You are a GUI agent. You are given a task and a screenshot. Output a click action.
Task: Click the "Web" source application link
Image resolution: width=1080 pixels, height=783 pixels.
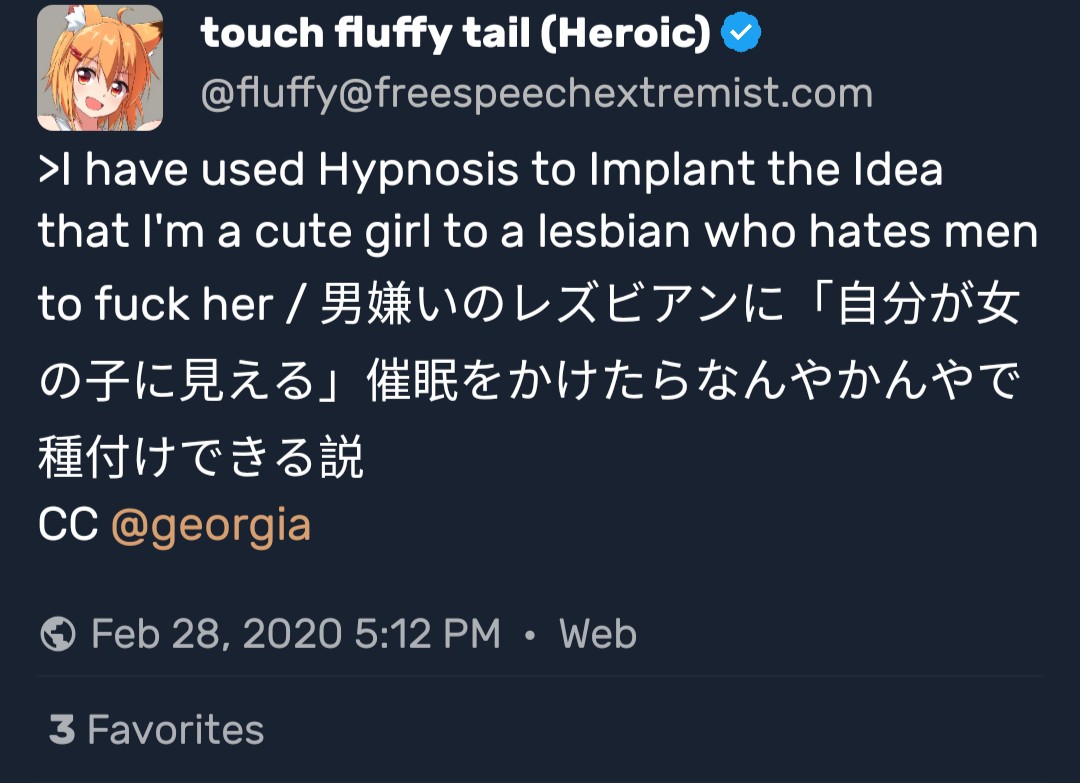pos(598,634)
